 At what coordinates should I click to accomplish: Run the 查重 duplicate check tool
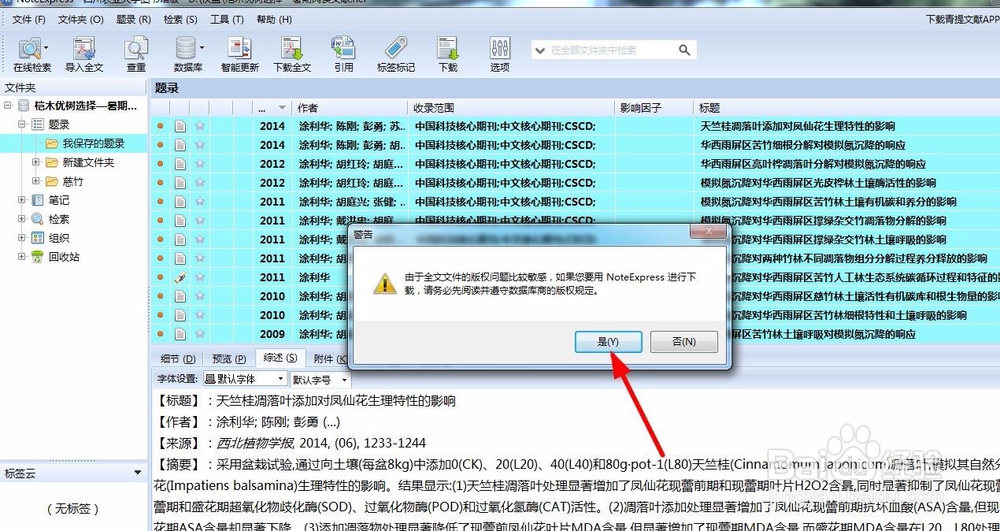click(136, 54)
